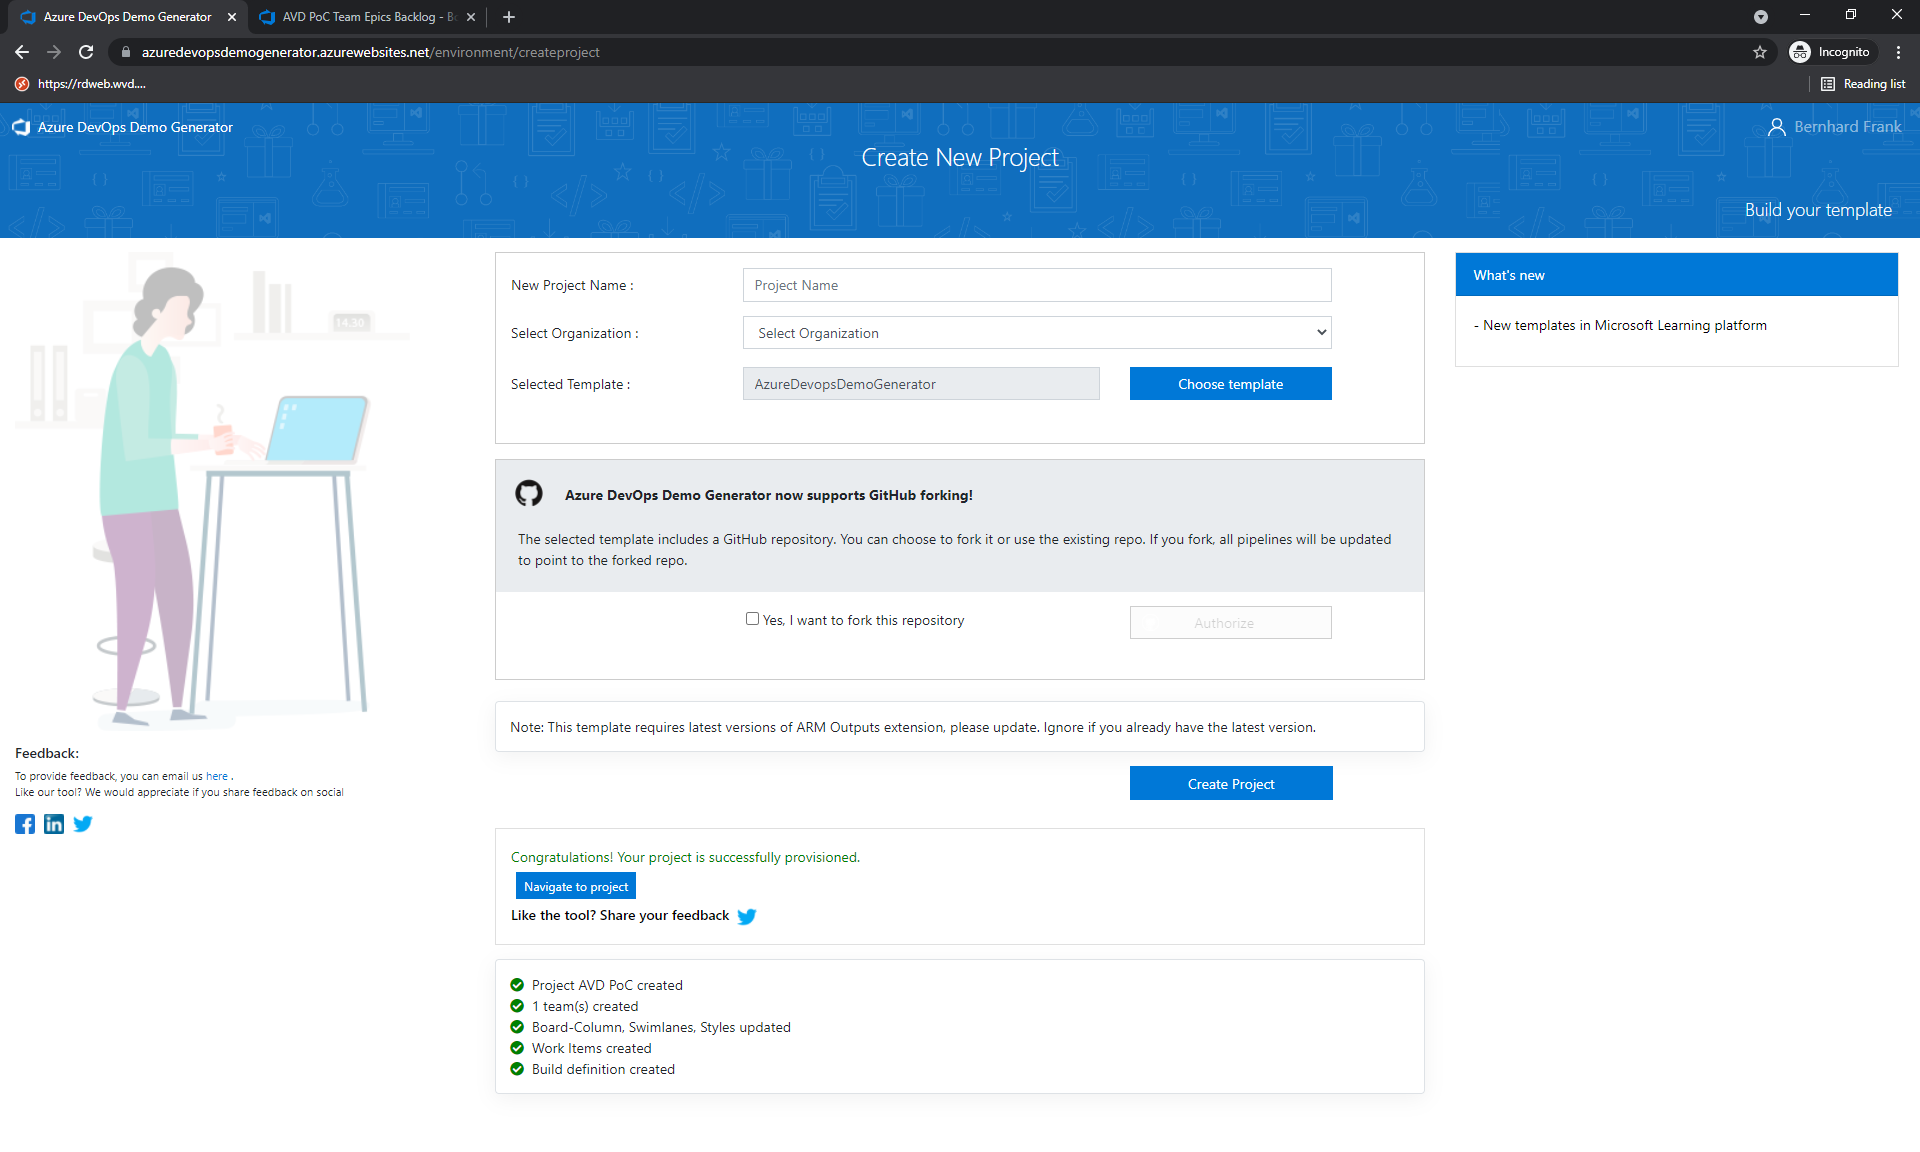Click the green check next to Build definition created
The width and height of the screenshot is (1920, 1152).
click(x=517, y=1069)
